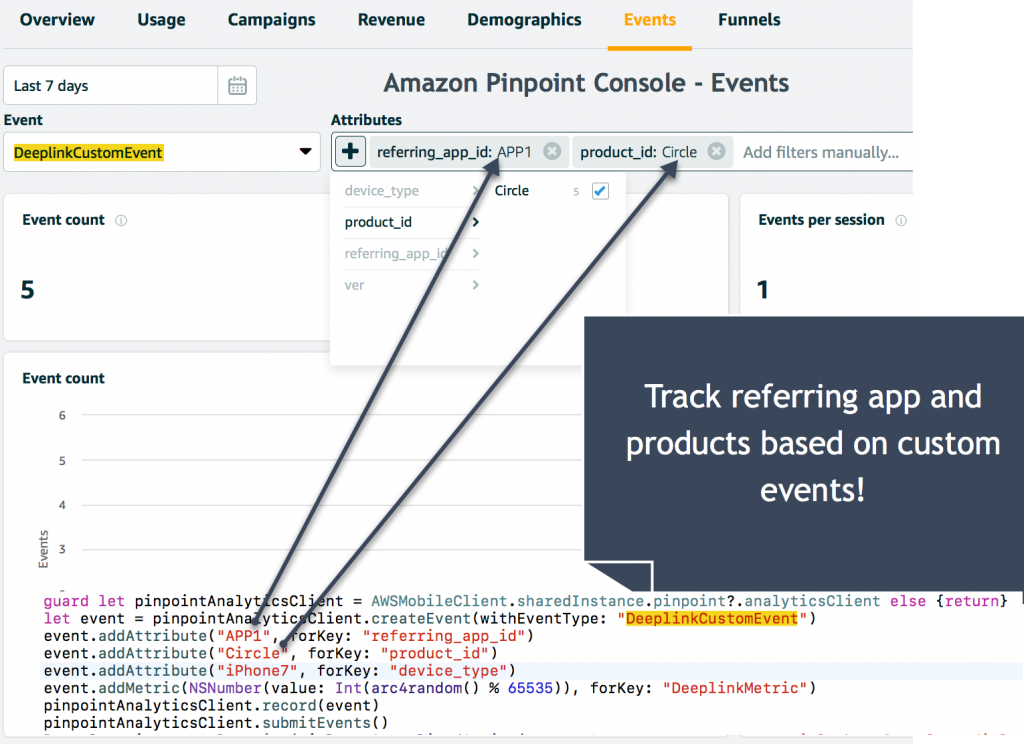The width and height of the screenshot is (1024, 744).
Task: Expand the device_type attribute
Action: pyautogui.click(x=411, y=191)
